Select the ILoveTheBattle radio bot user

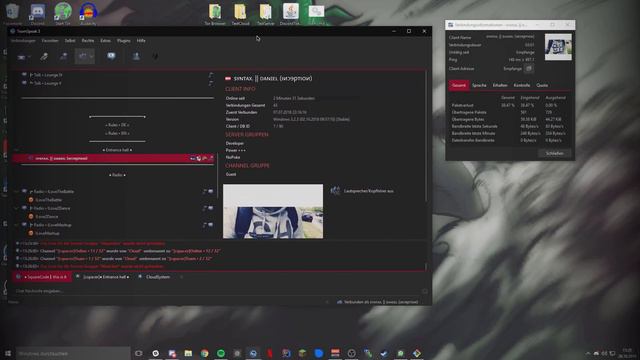[x=49, y=200]
